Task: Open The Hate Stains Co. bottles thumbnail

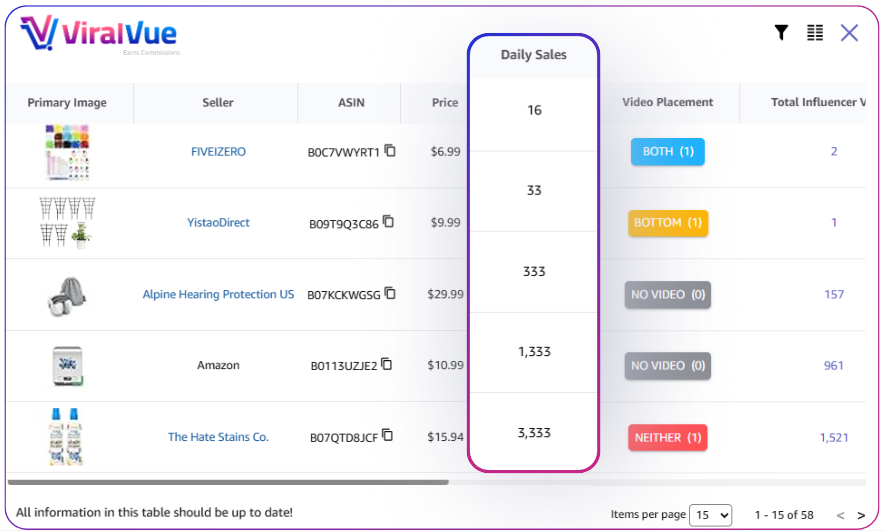Action: pos(65,437)
